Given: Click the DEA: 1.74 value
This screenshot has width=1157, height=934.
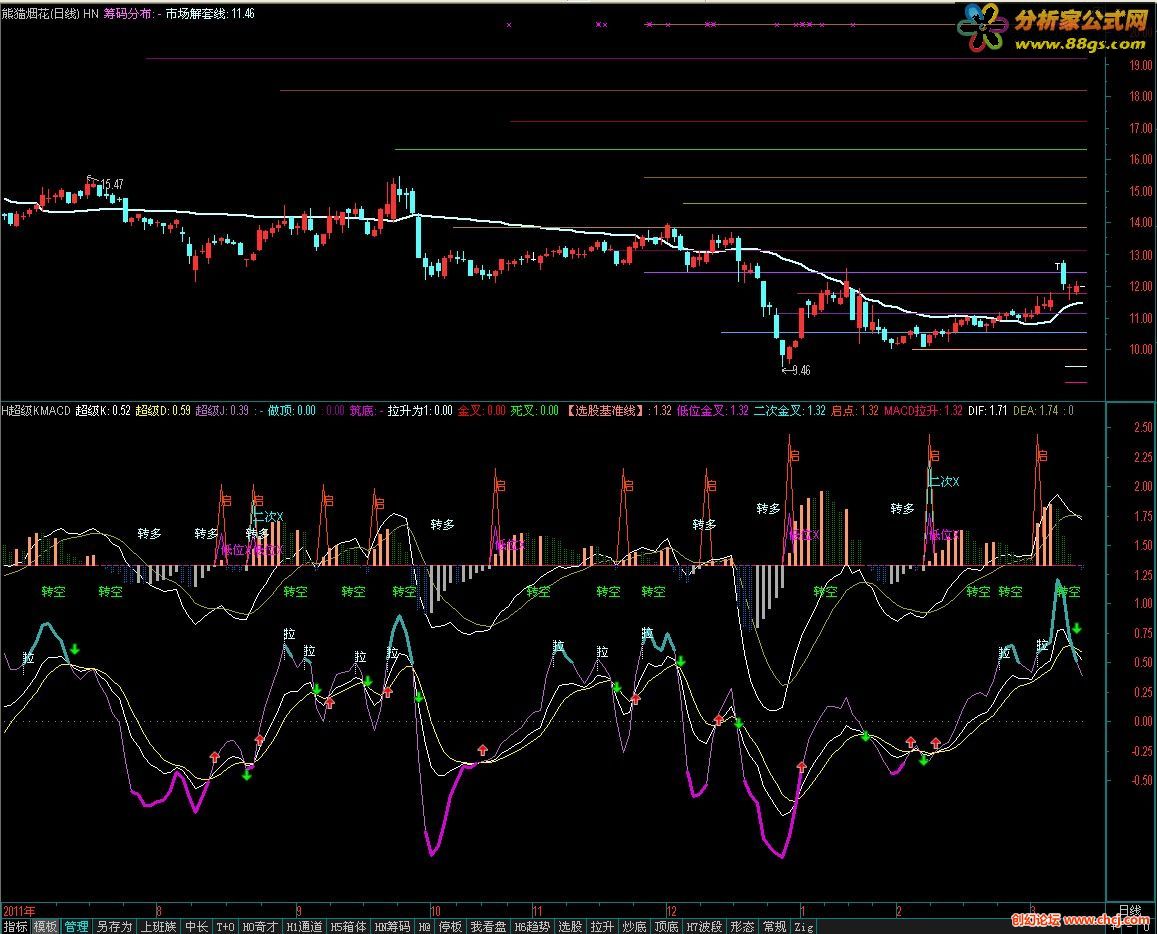Looking at the screenshot, I should coord(1036,410).
